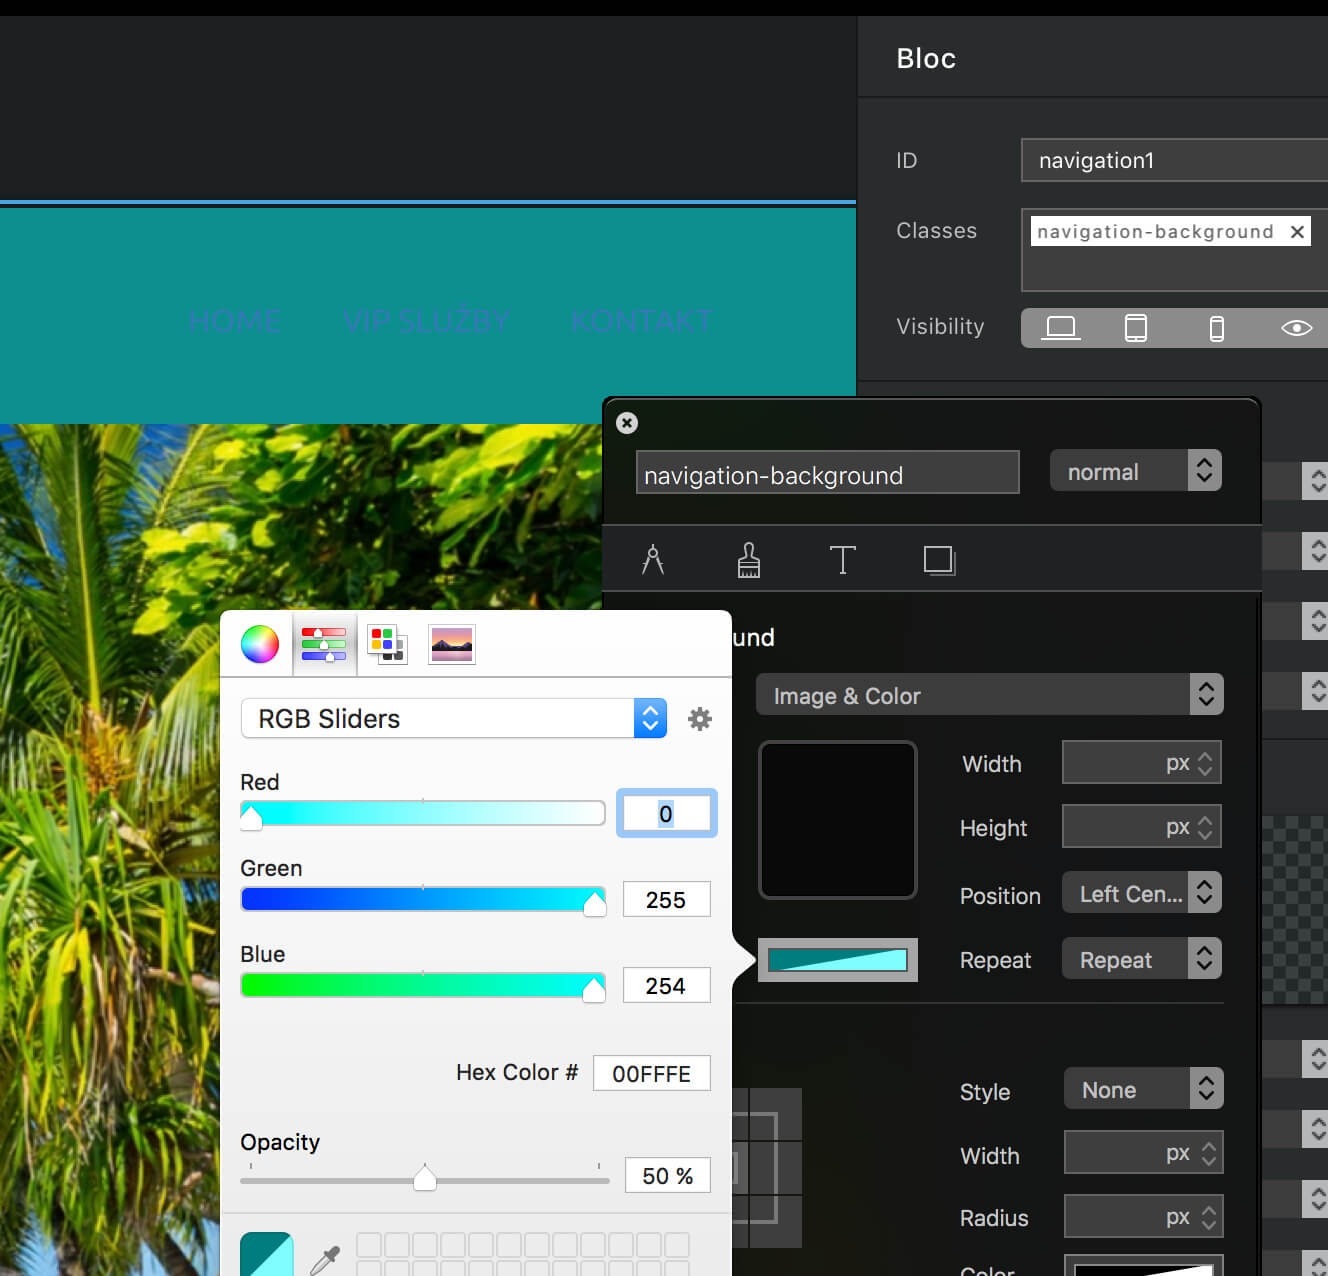Viewport: 1328px width, 1276px height.
Task: Expand the Image & Color background type dropdown
Action: pyautogui.click(x=990, y=695)
